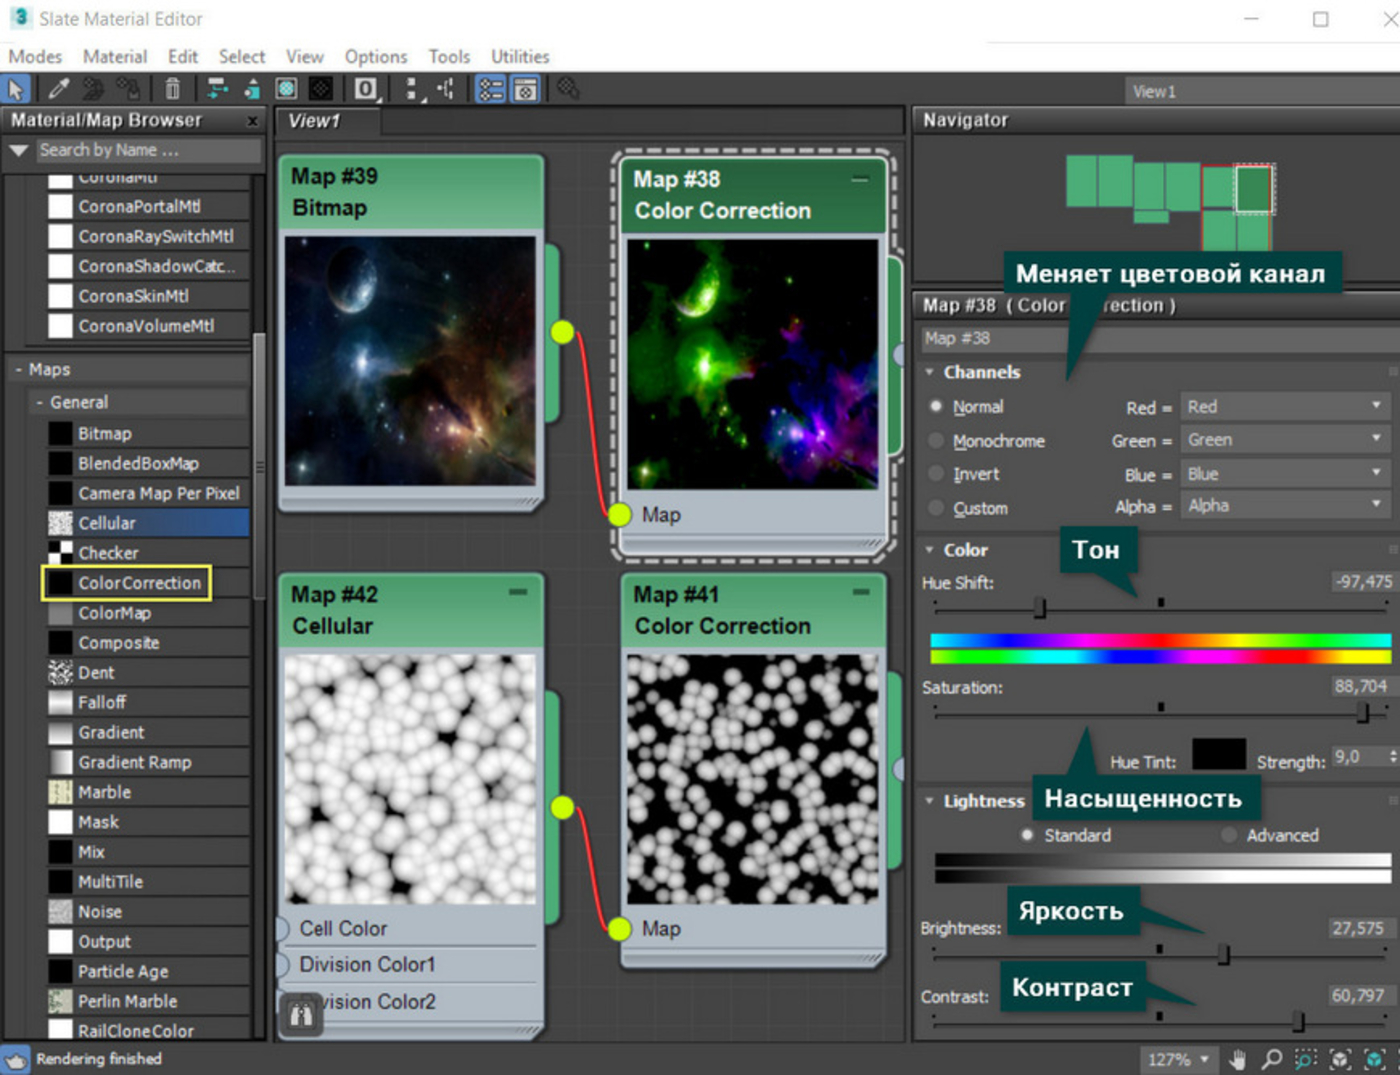Toggle the Material/Map Browser toolbar icon
The image size is (1400, 1075).
tap(490, 89)
